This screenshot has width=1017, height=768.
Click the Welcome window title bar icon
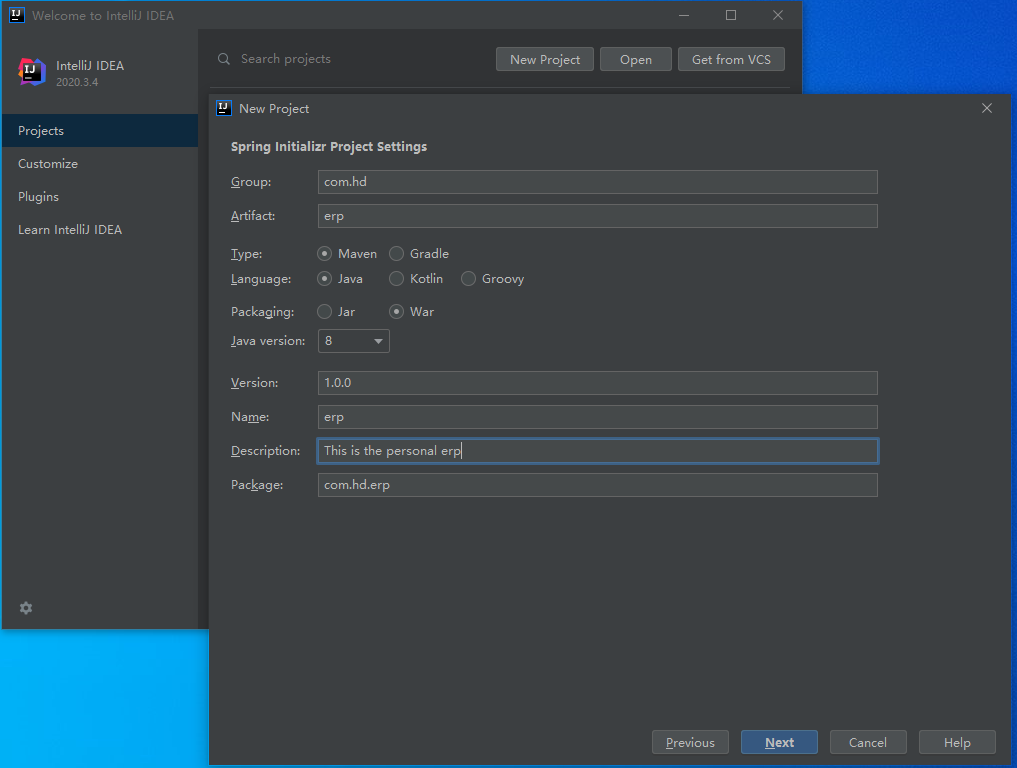(17, 15)
